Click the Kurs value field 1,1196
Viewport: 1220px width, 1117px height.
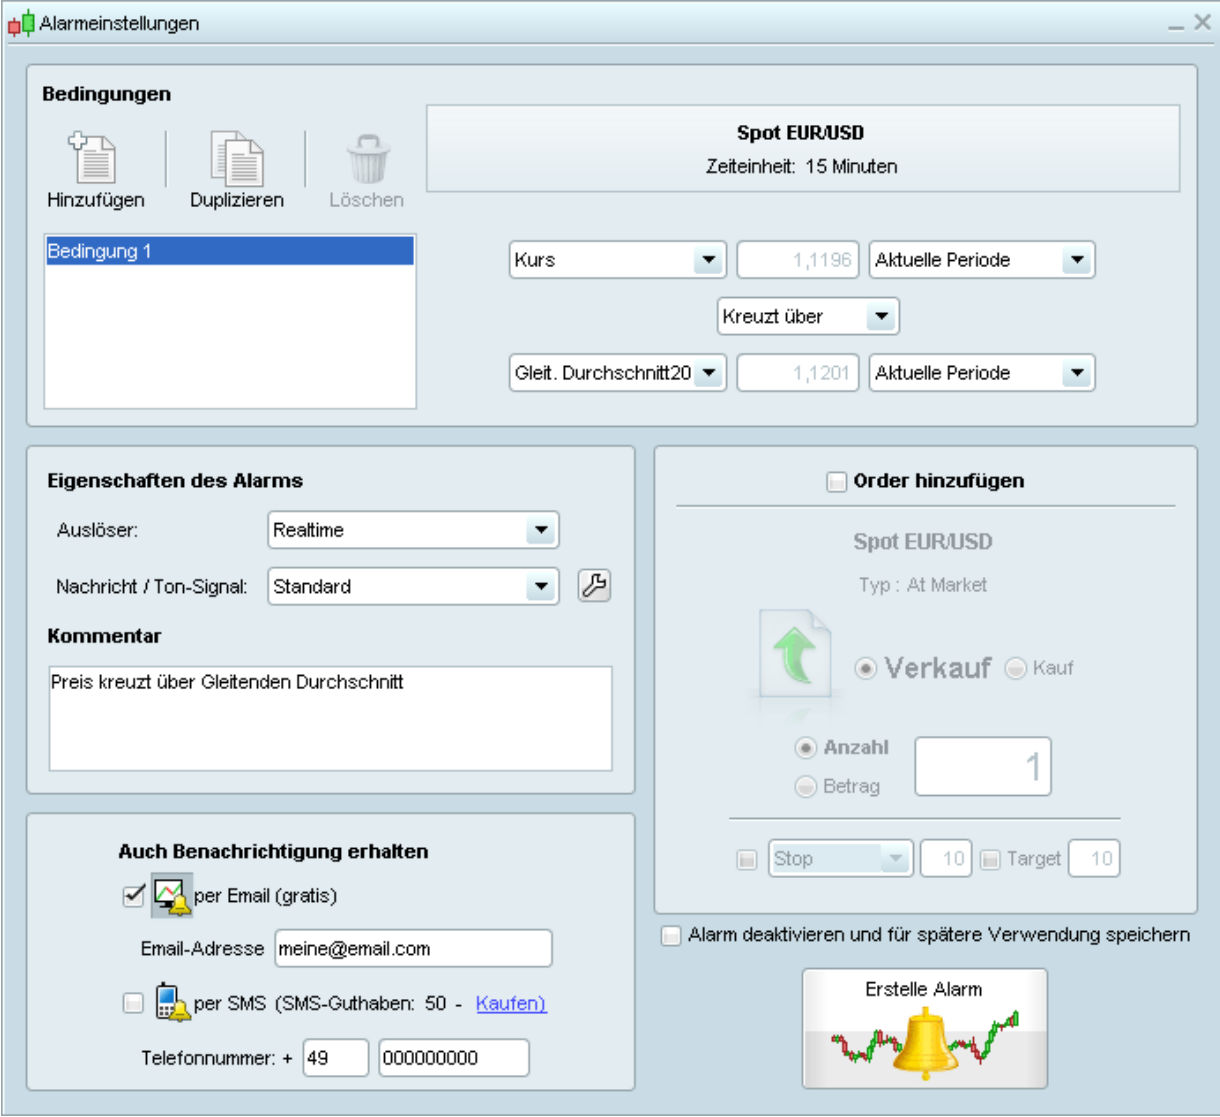coord(798,260)
